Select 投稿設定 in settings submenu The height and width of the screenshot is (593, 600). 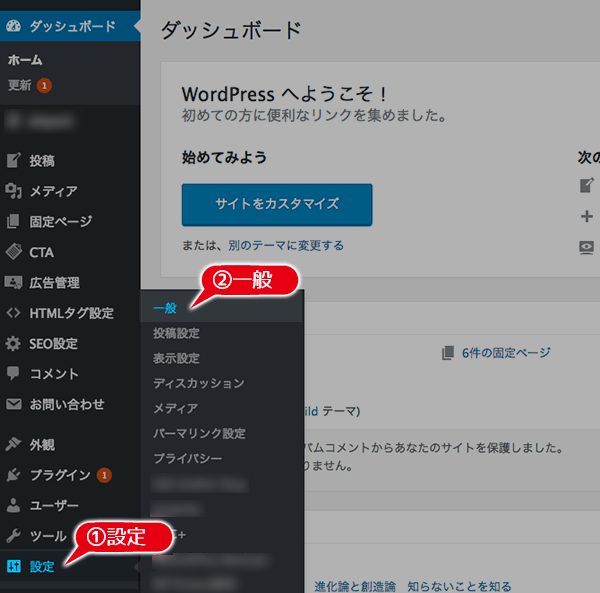[x=176, y=333]
